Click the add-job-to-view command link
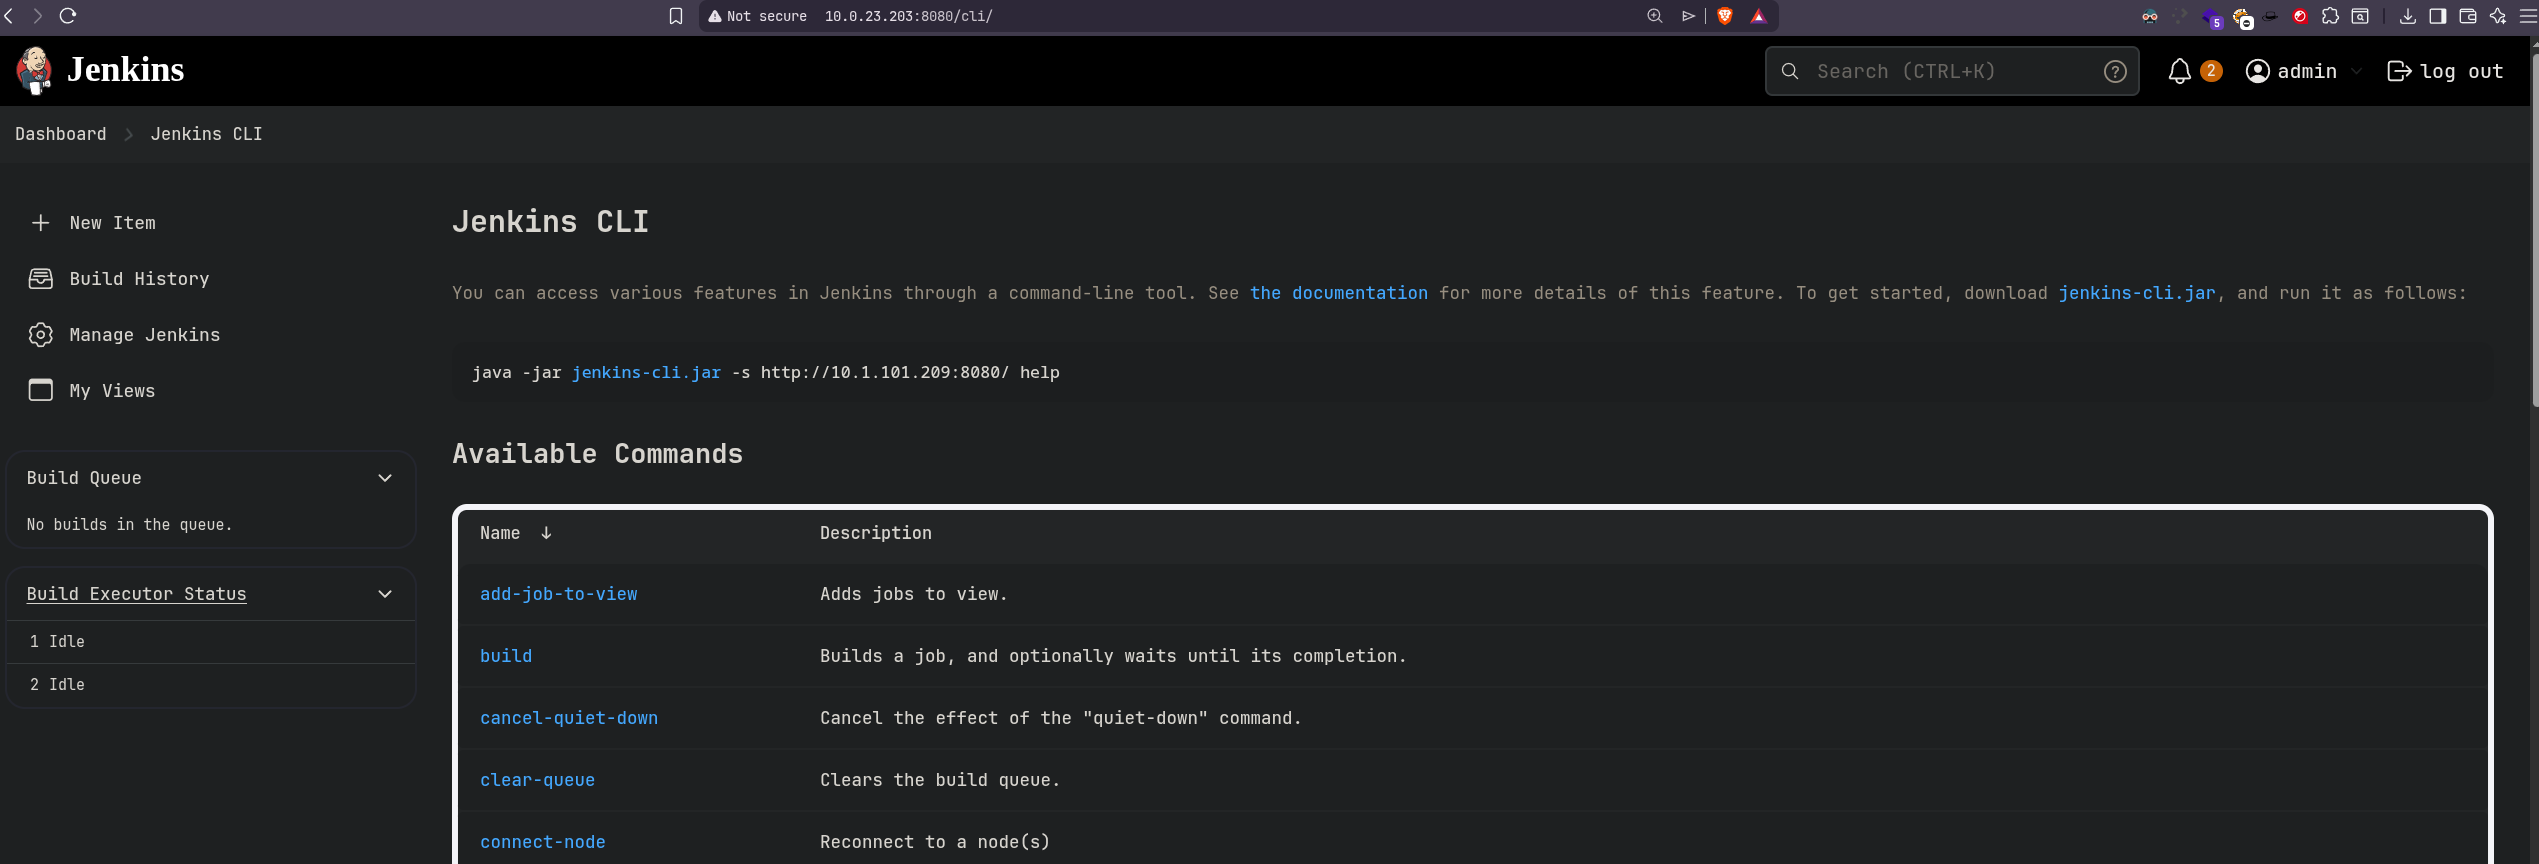The width and height of the screenshot is (2539, 864). pyautogui.click(x=558, y=594)
